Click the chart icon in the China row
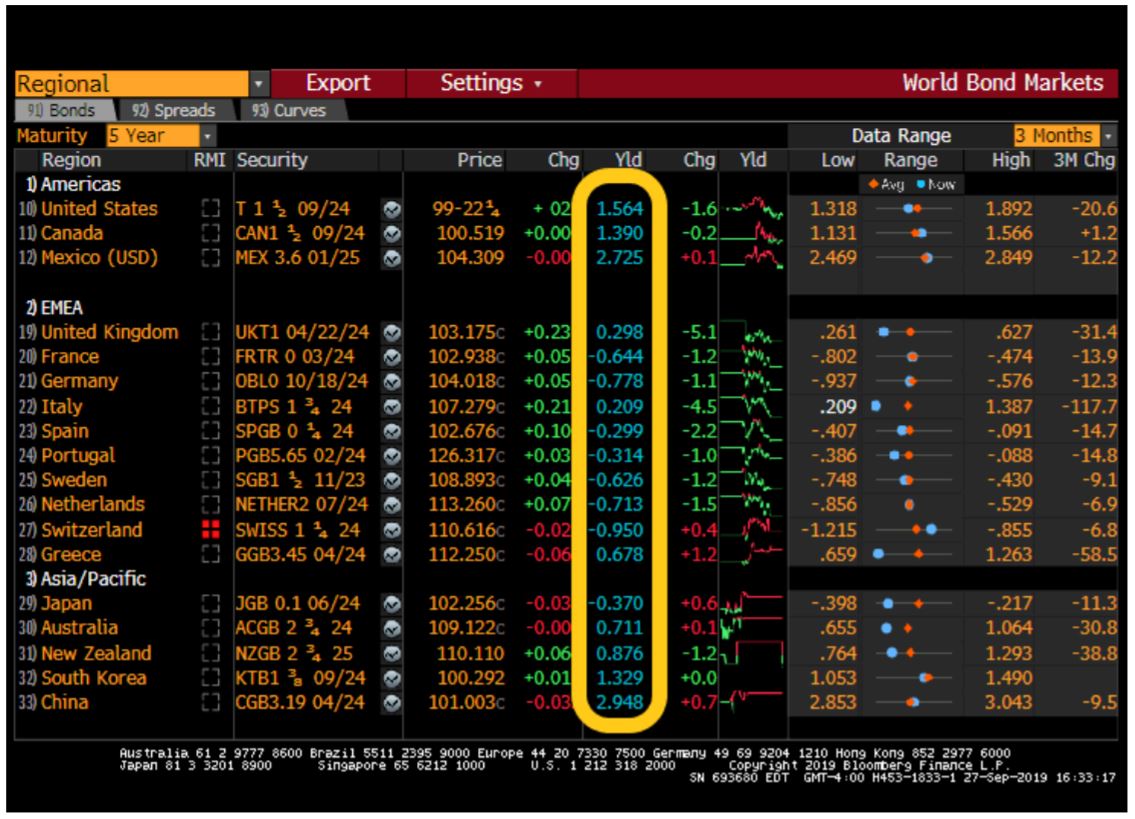Image resolution: width=1135 pixels, height=819 pixels. (392, 703)
